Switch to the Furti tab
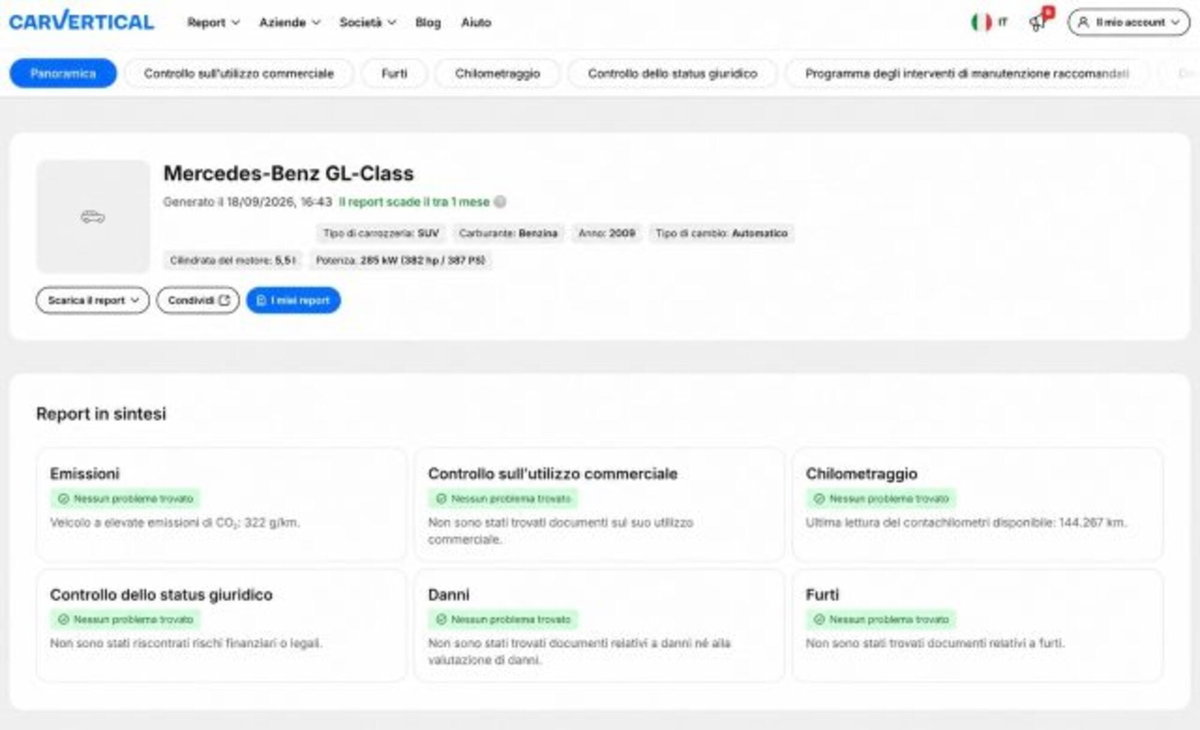The height and width of the screenshot is (730, 1200). tap(394, 73)
